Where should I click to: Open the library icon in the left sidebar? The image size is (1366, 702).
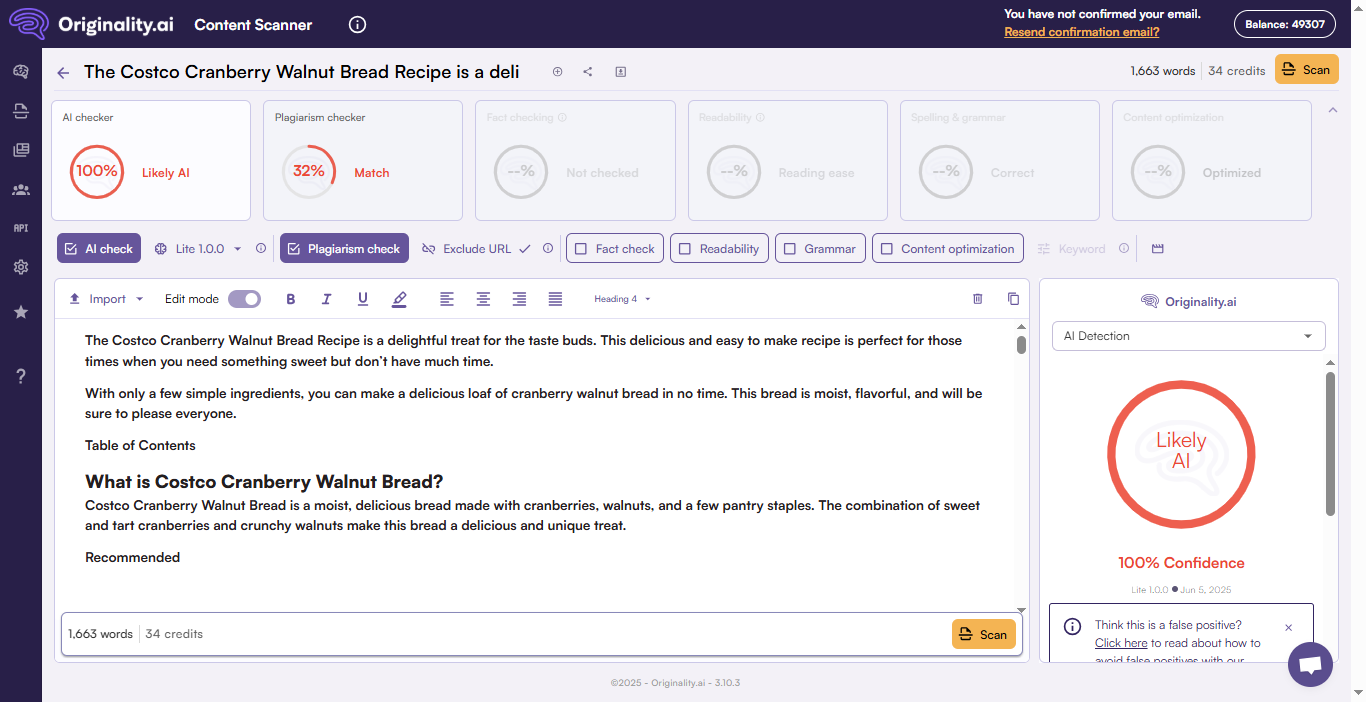pyautogui.click(x=20, y=150)
